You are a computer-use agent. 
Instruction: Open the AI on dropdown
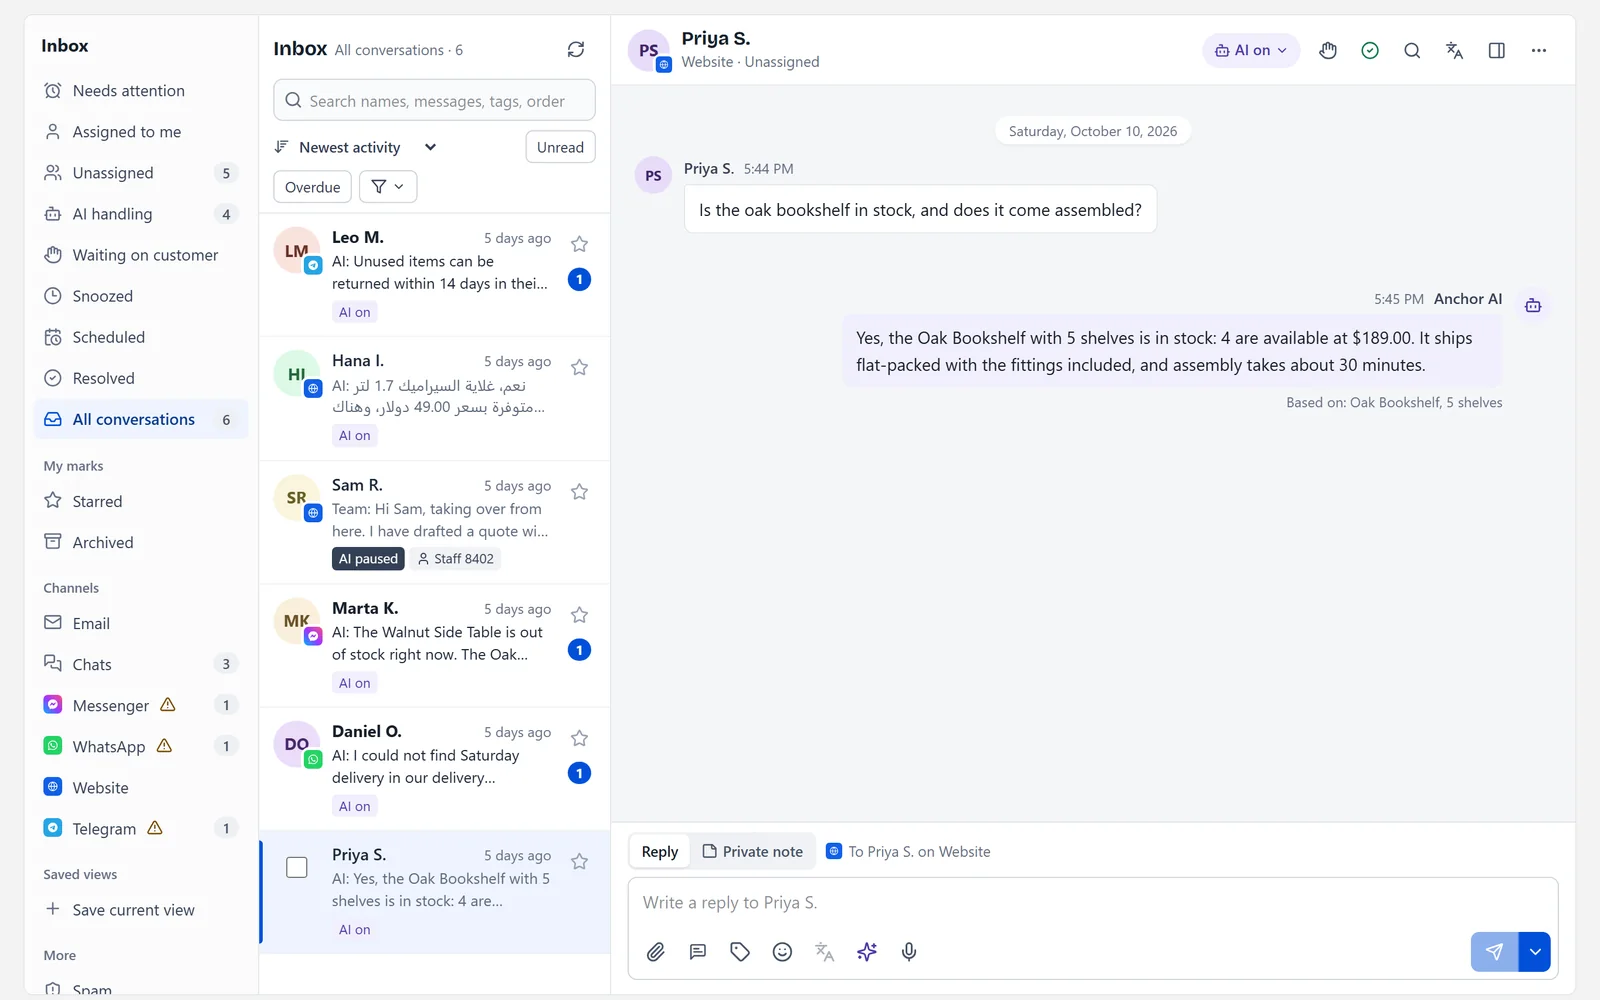(1251, 50)
